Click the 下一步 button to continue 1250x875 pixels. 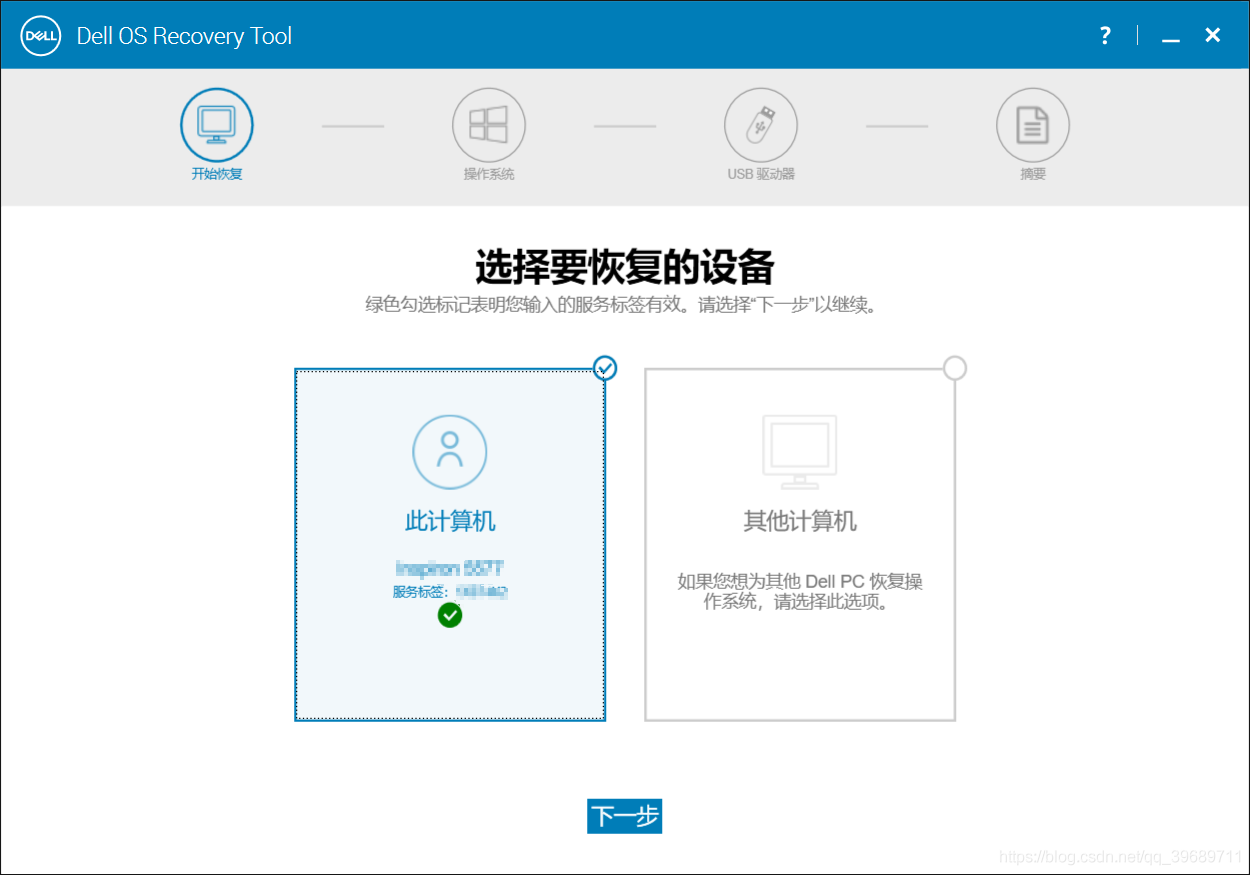(x=624, y=816)
